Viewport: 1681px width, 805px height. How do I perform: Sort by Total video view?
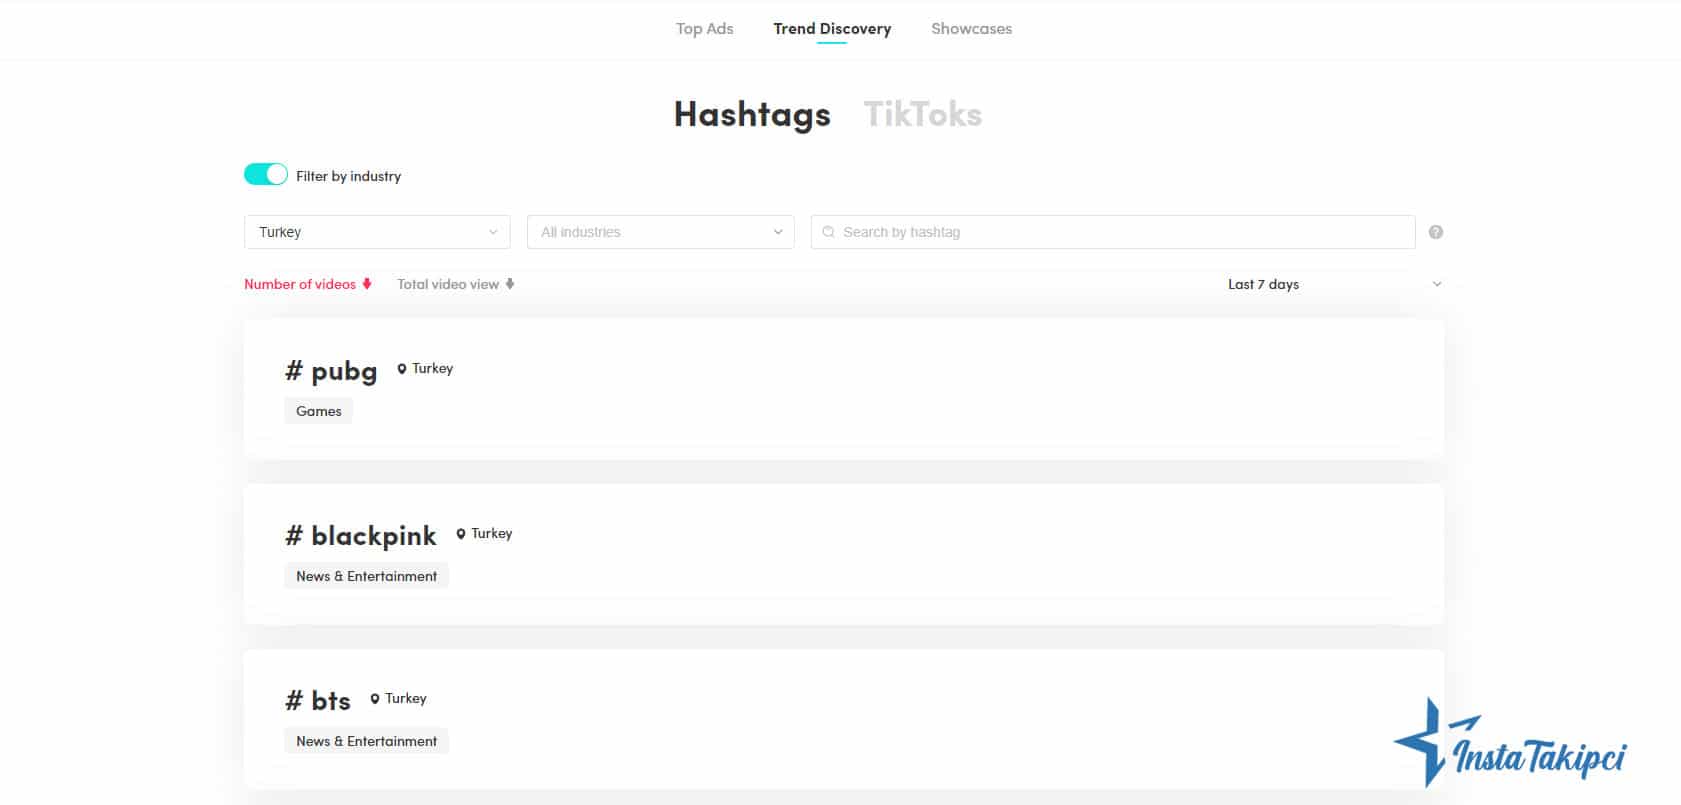[x=448, y=284]
